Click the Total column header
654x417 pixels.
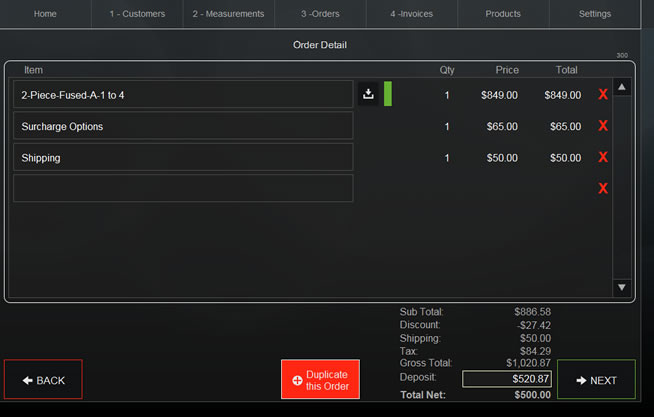coord(566,70)
